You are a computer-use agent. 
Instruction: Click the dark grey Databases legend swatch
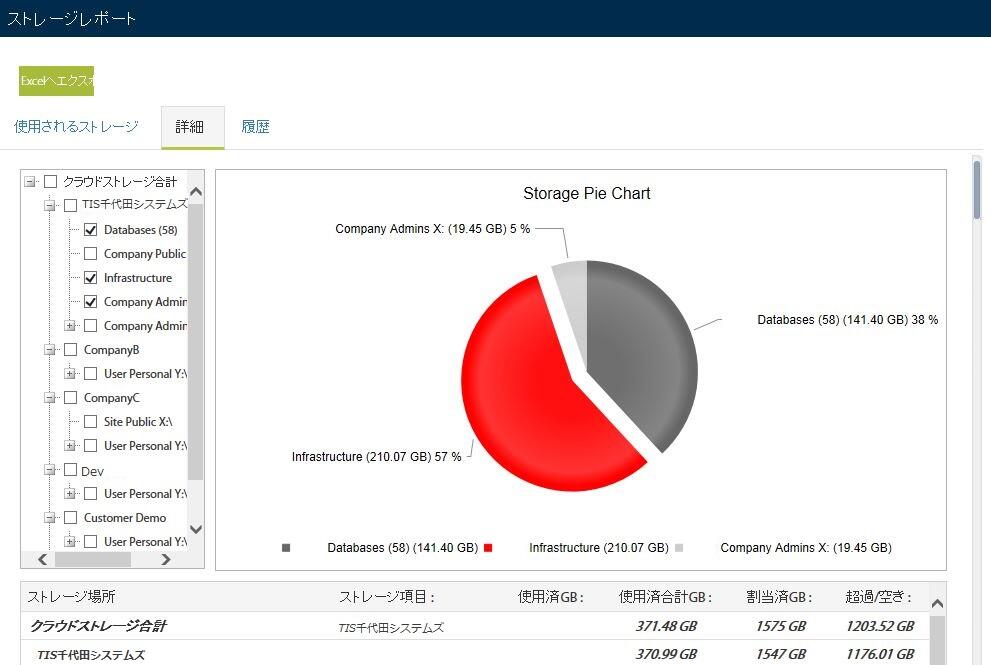point(286,548)
